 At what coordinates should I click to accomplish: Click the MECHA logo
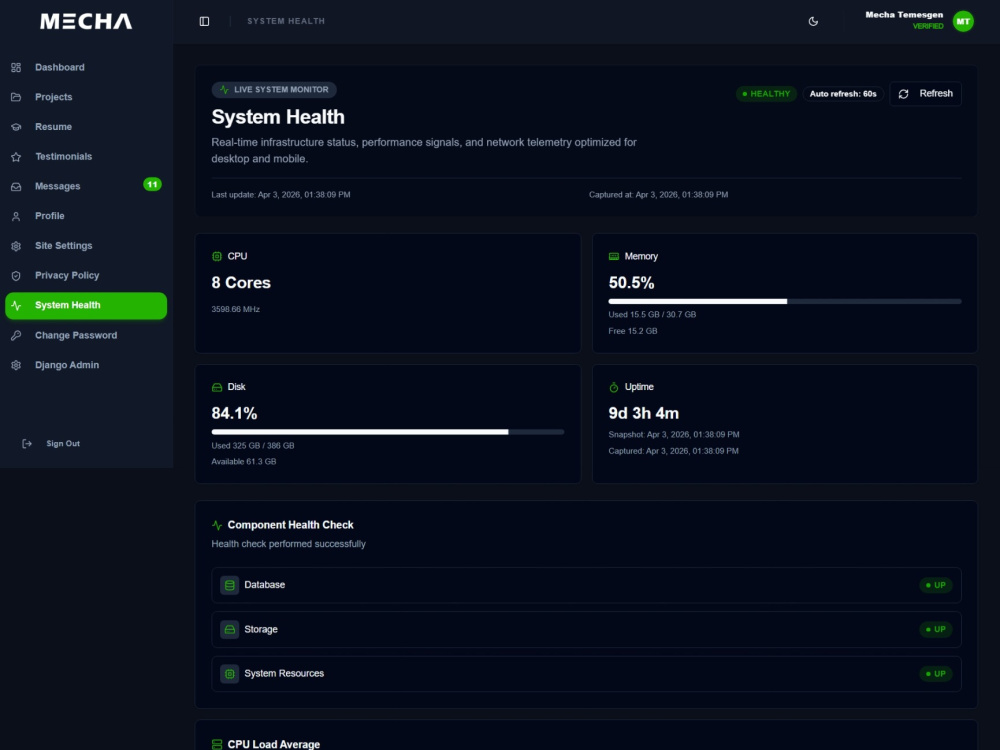(x=86, y=21)
